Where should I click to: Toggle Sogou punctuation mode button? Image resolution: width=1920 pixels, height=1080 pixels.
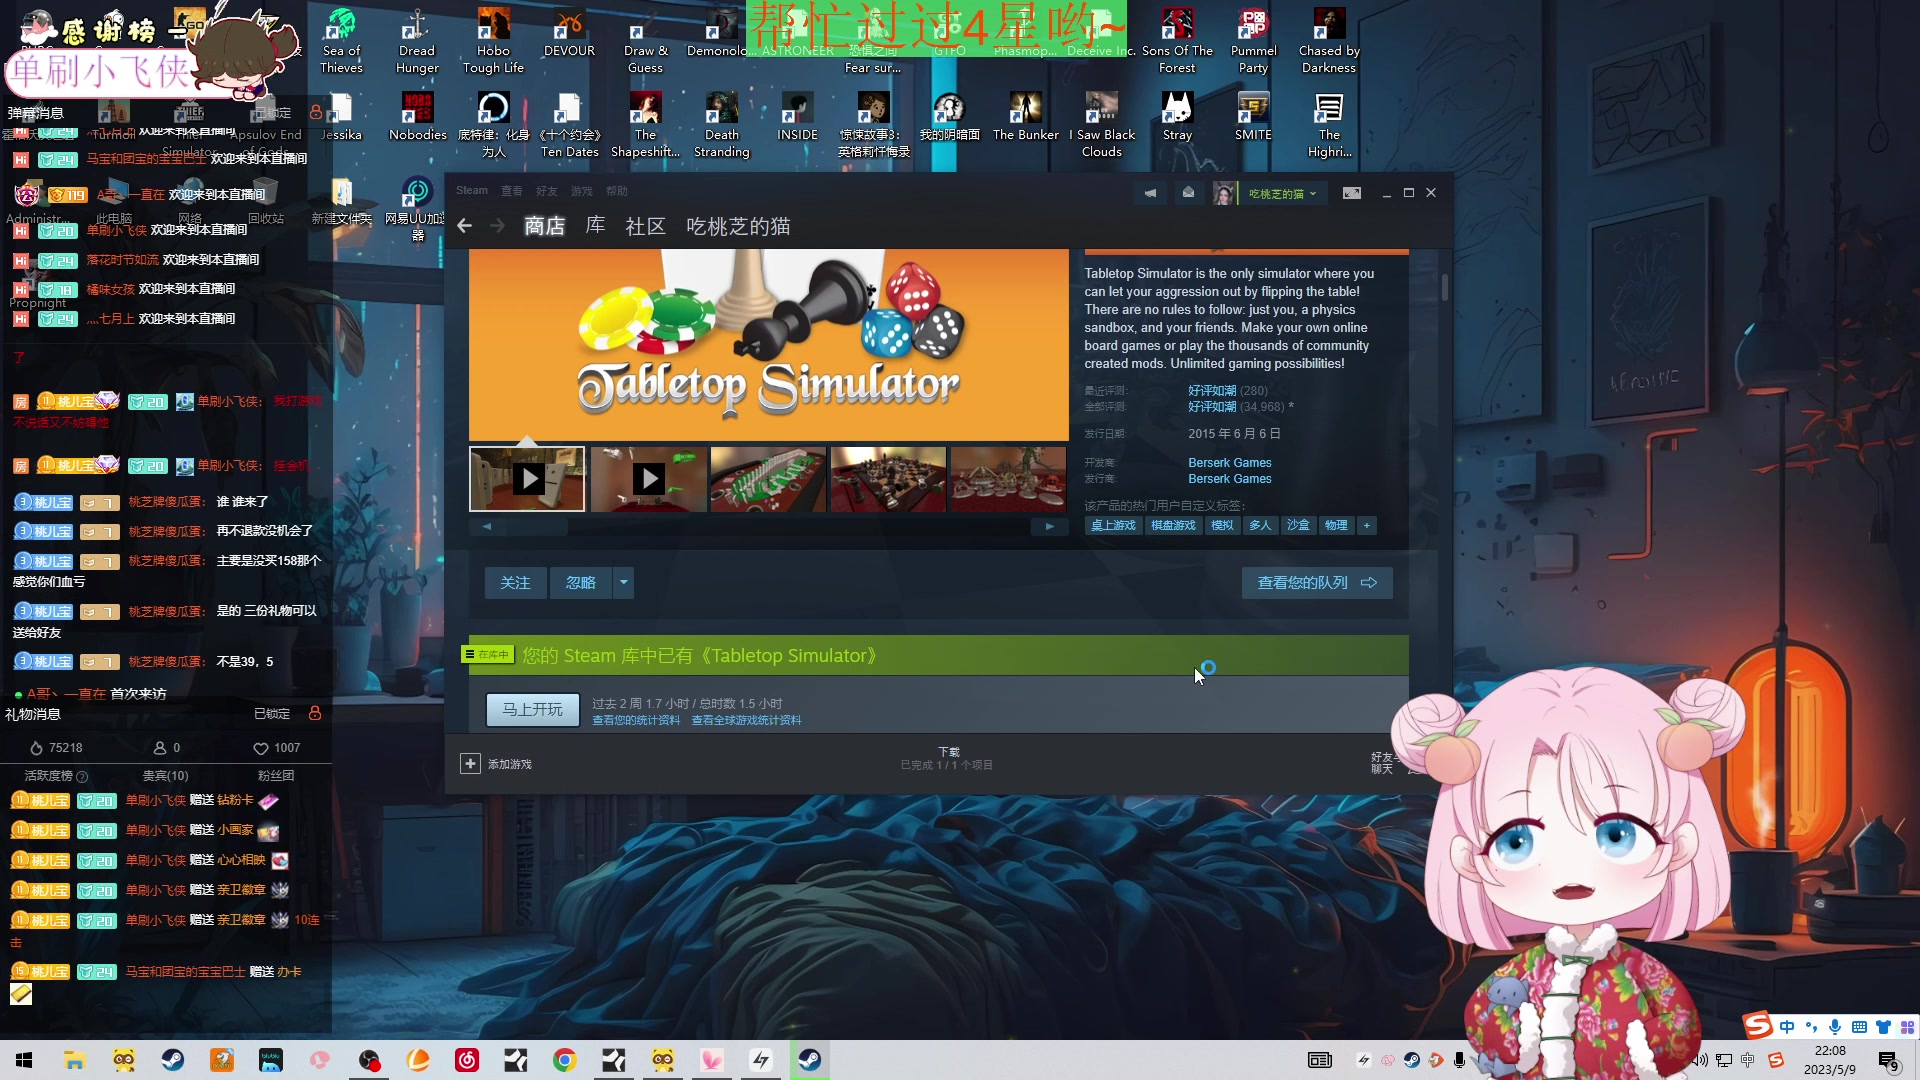pyautogui.click(x=1811, y=1027)
